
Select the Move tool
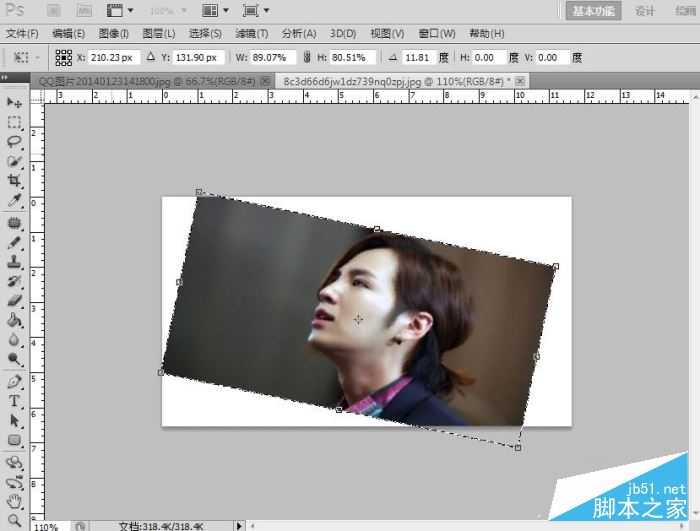14,102
